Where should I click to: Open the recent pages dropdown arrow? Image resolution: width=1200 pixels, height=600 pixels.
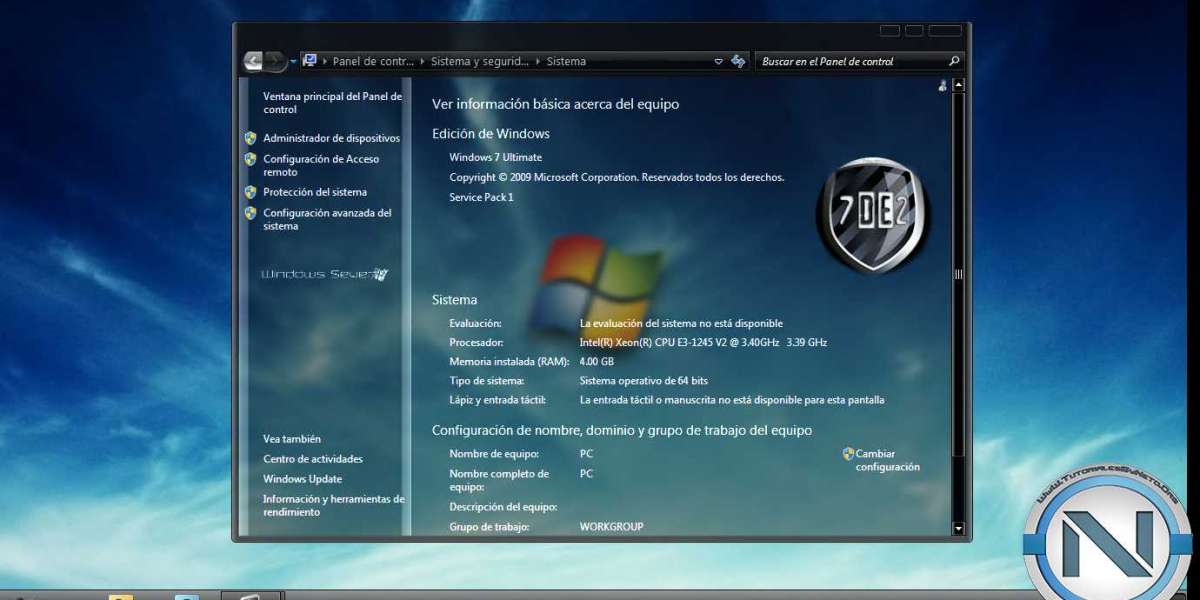pos(293,61)
